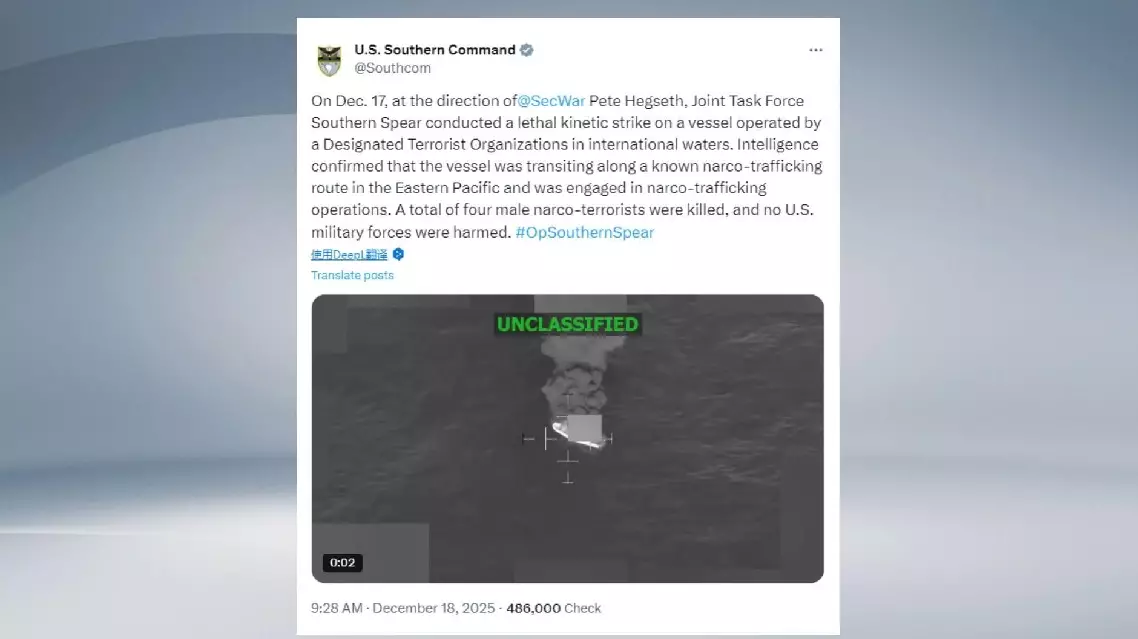The height and width of the screenshot is (639, 1138).
Task: Open the @SecWar mention in the post
Action: click(551, 101)
